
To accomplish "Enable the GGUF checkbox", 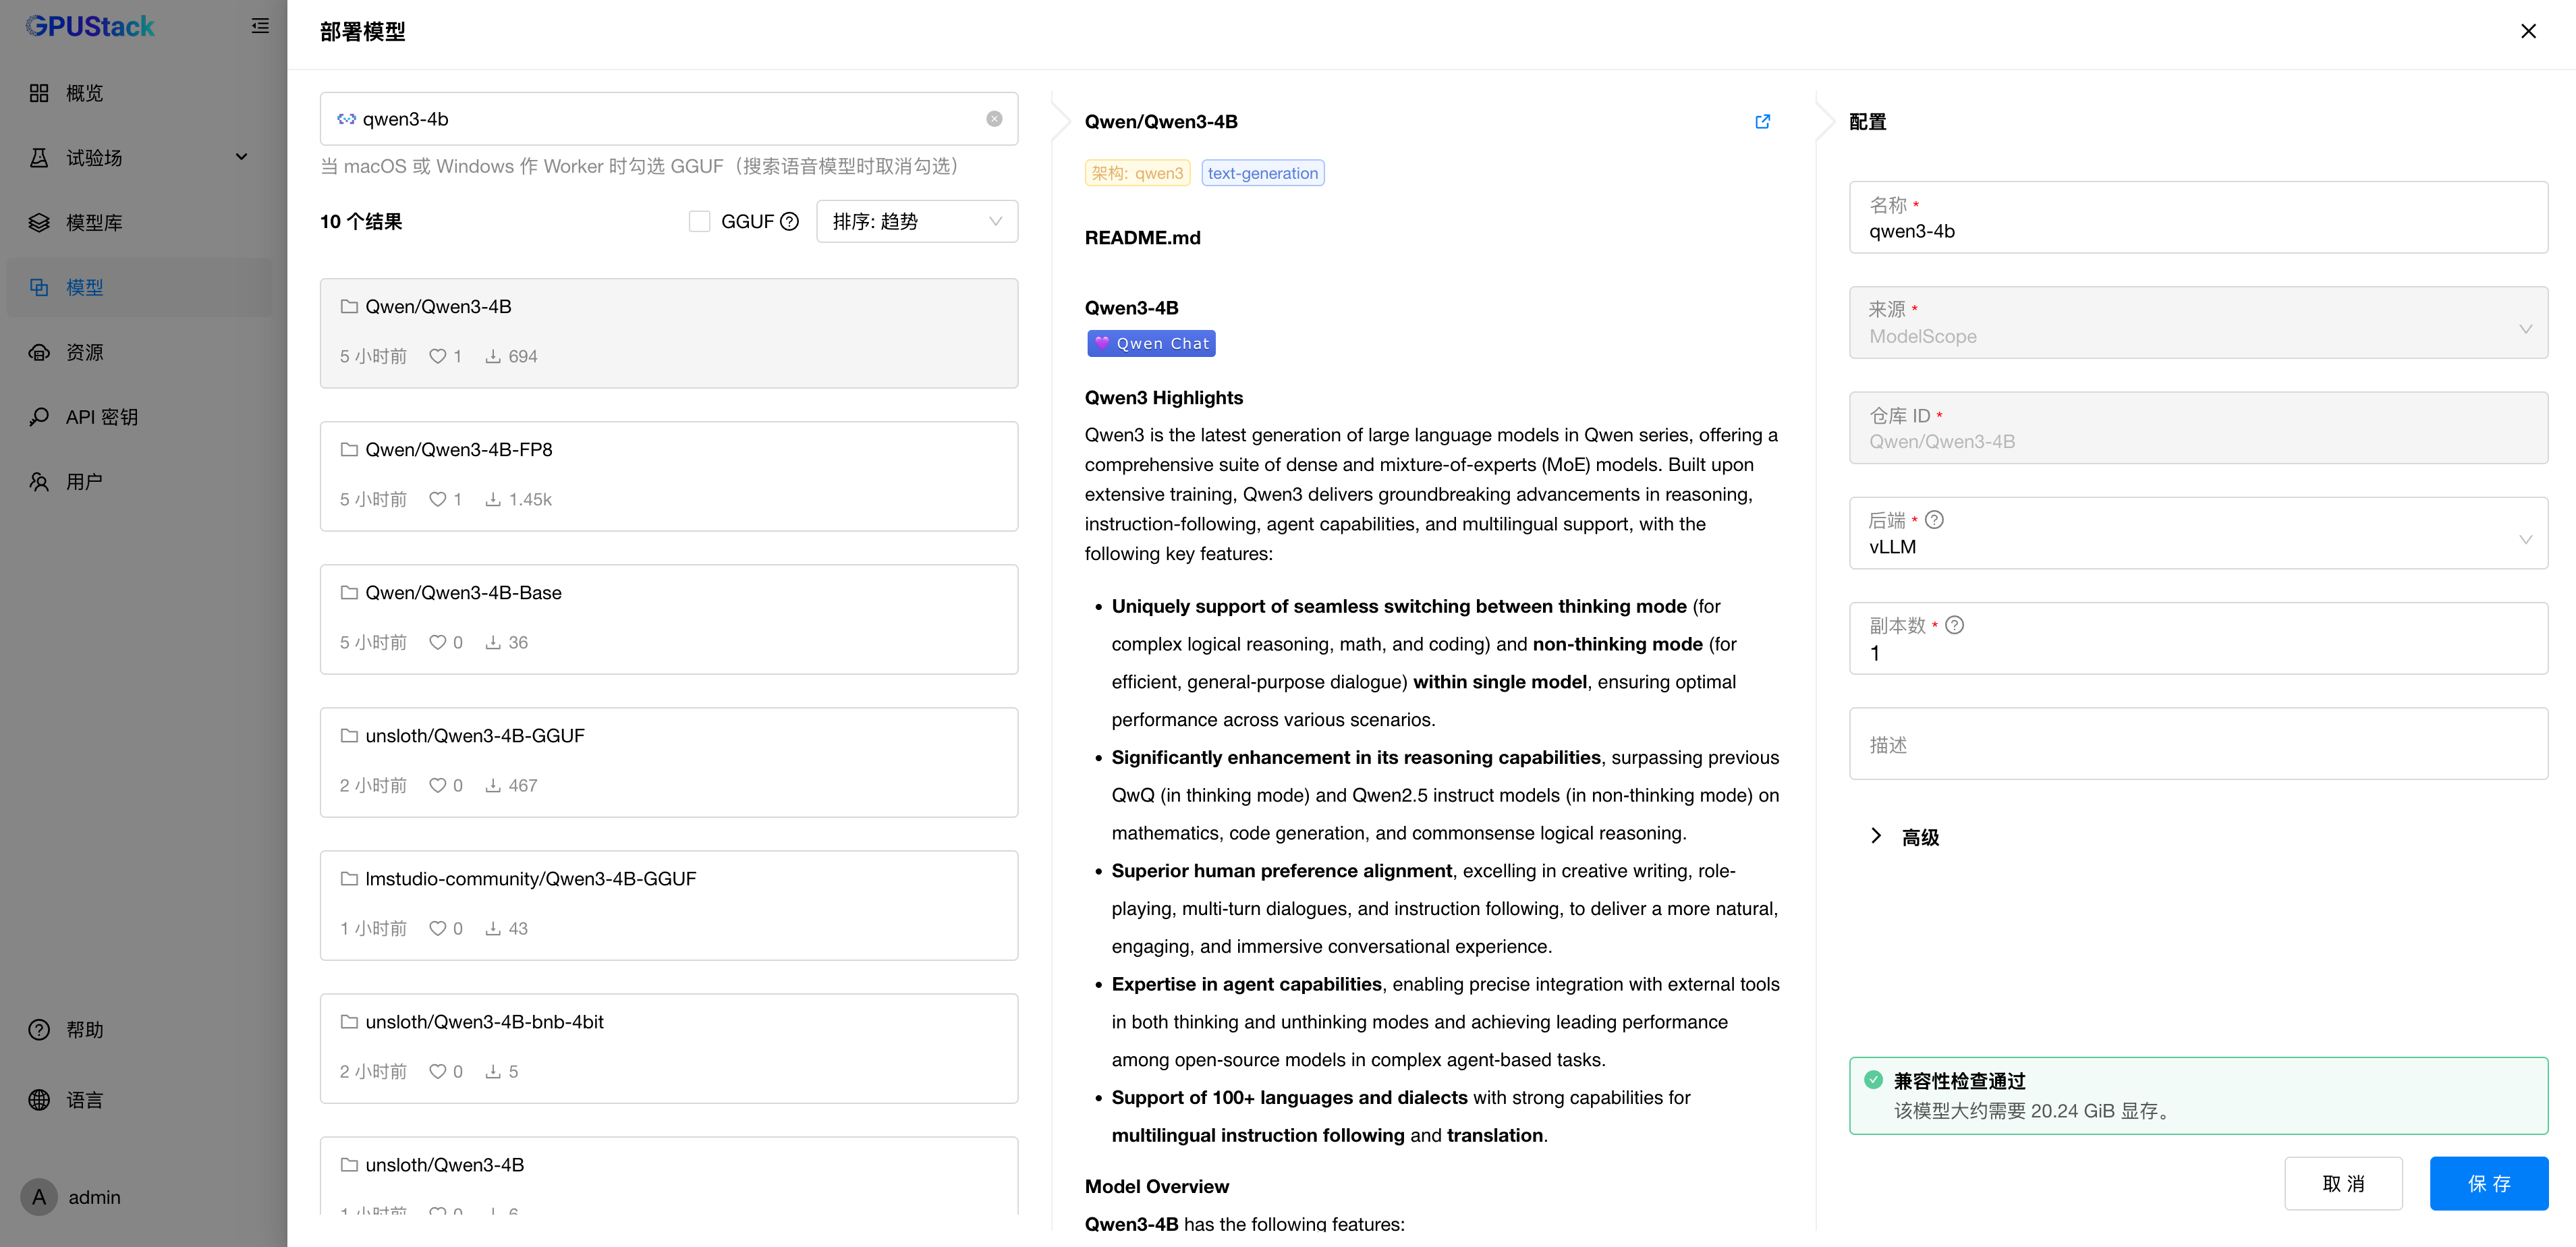I will (699, 221).
